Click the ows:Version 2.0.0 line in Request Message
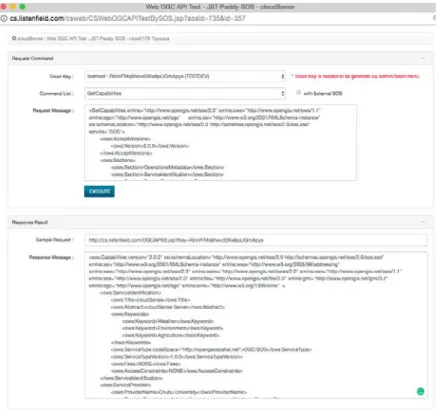This screenshot has height=414, width=438. coord(150,146)
